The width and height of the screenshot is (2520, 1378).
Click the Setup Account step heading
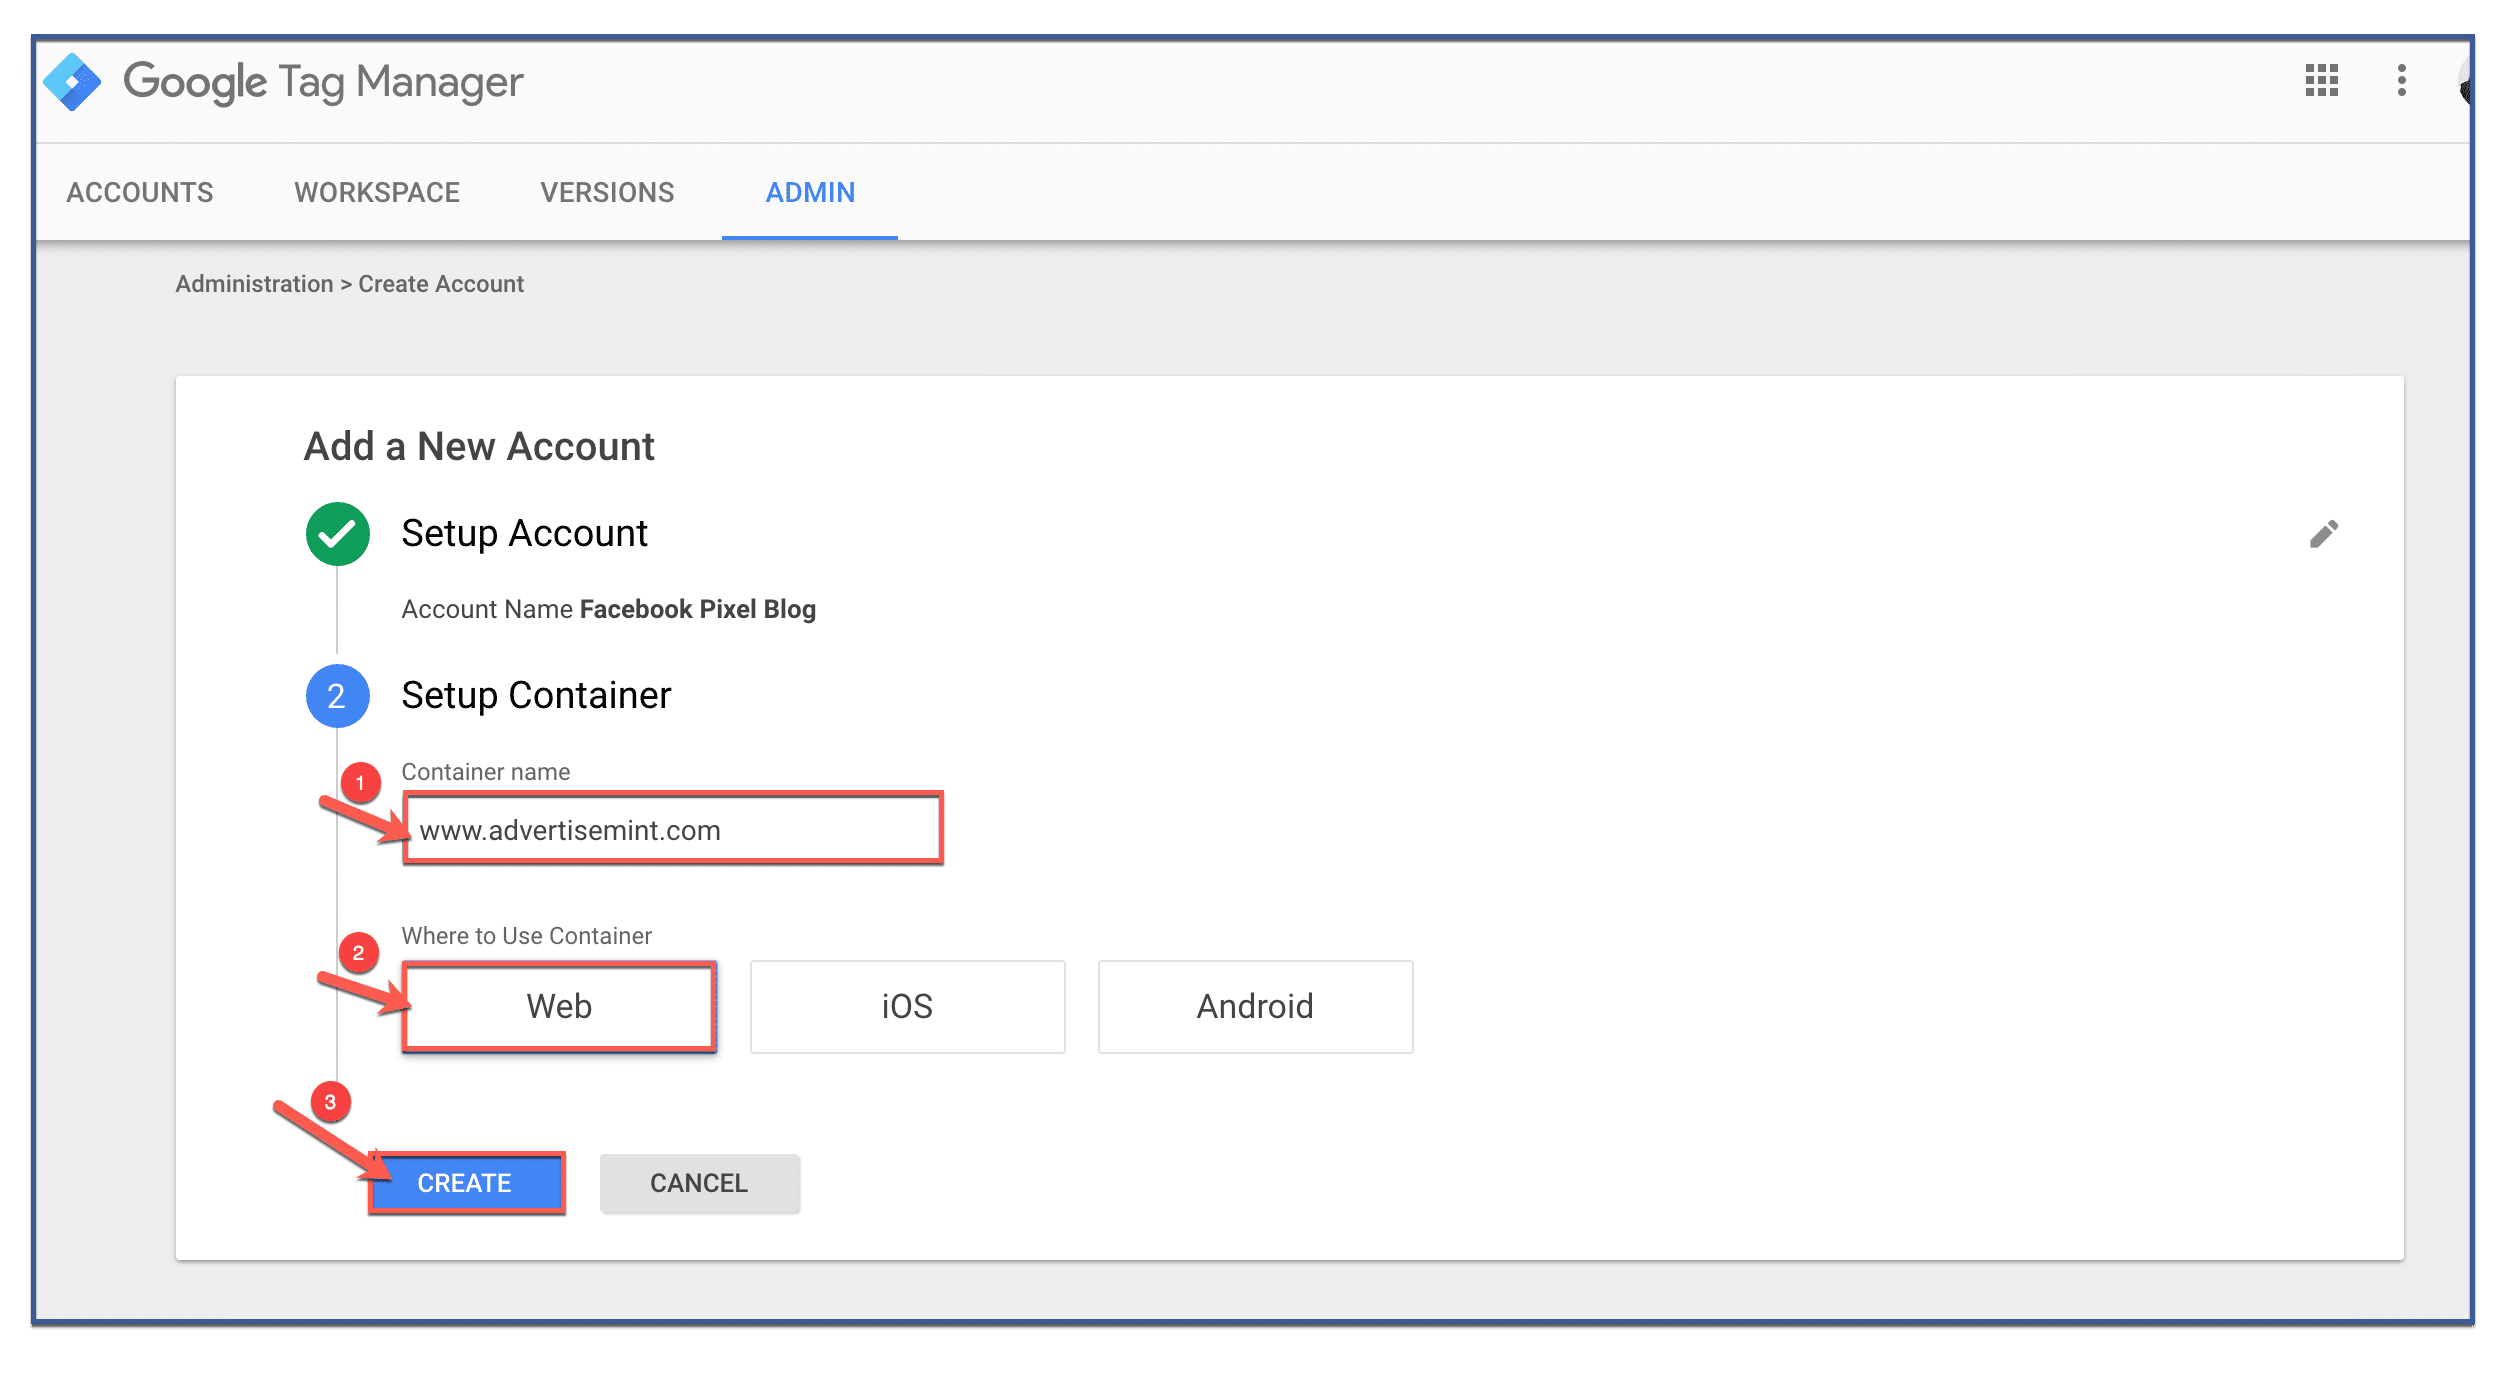click(x=524, y=534)
